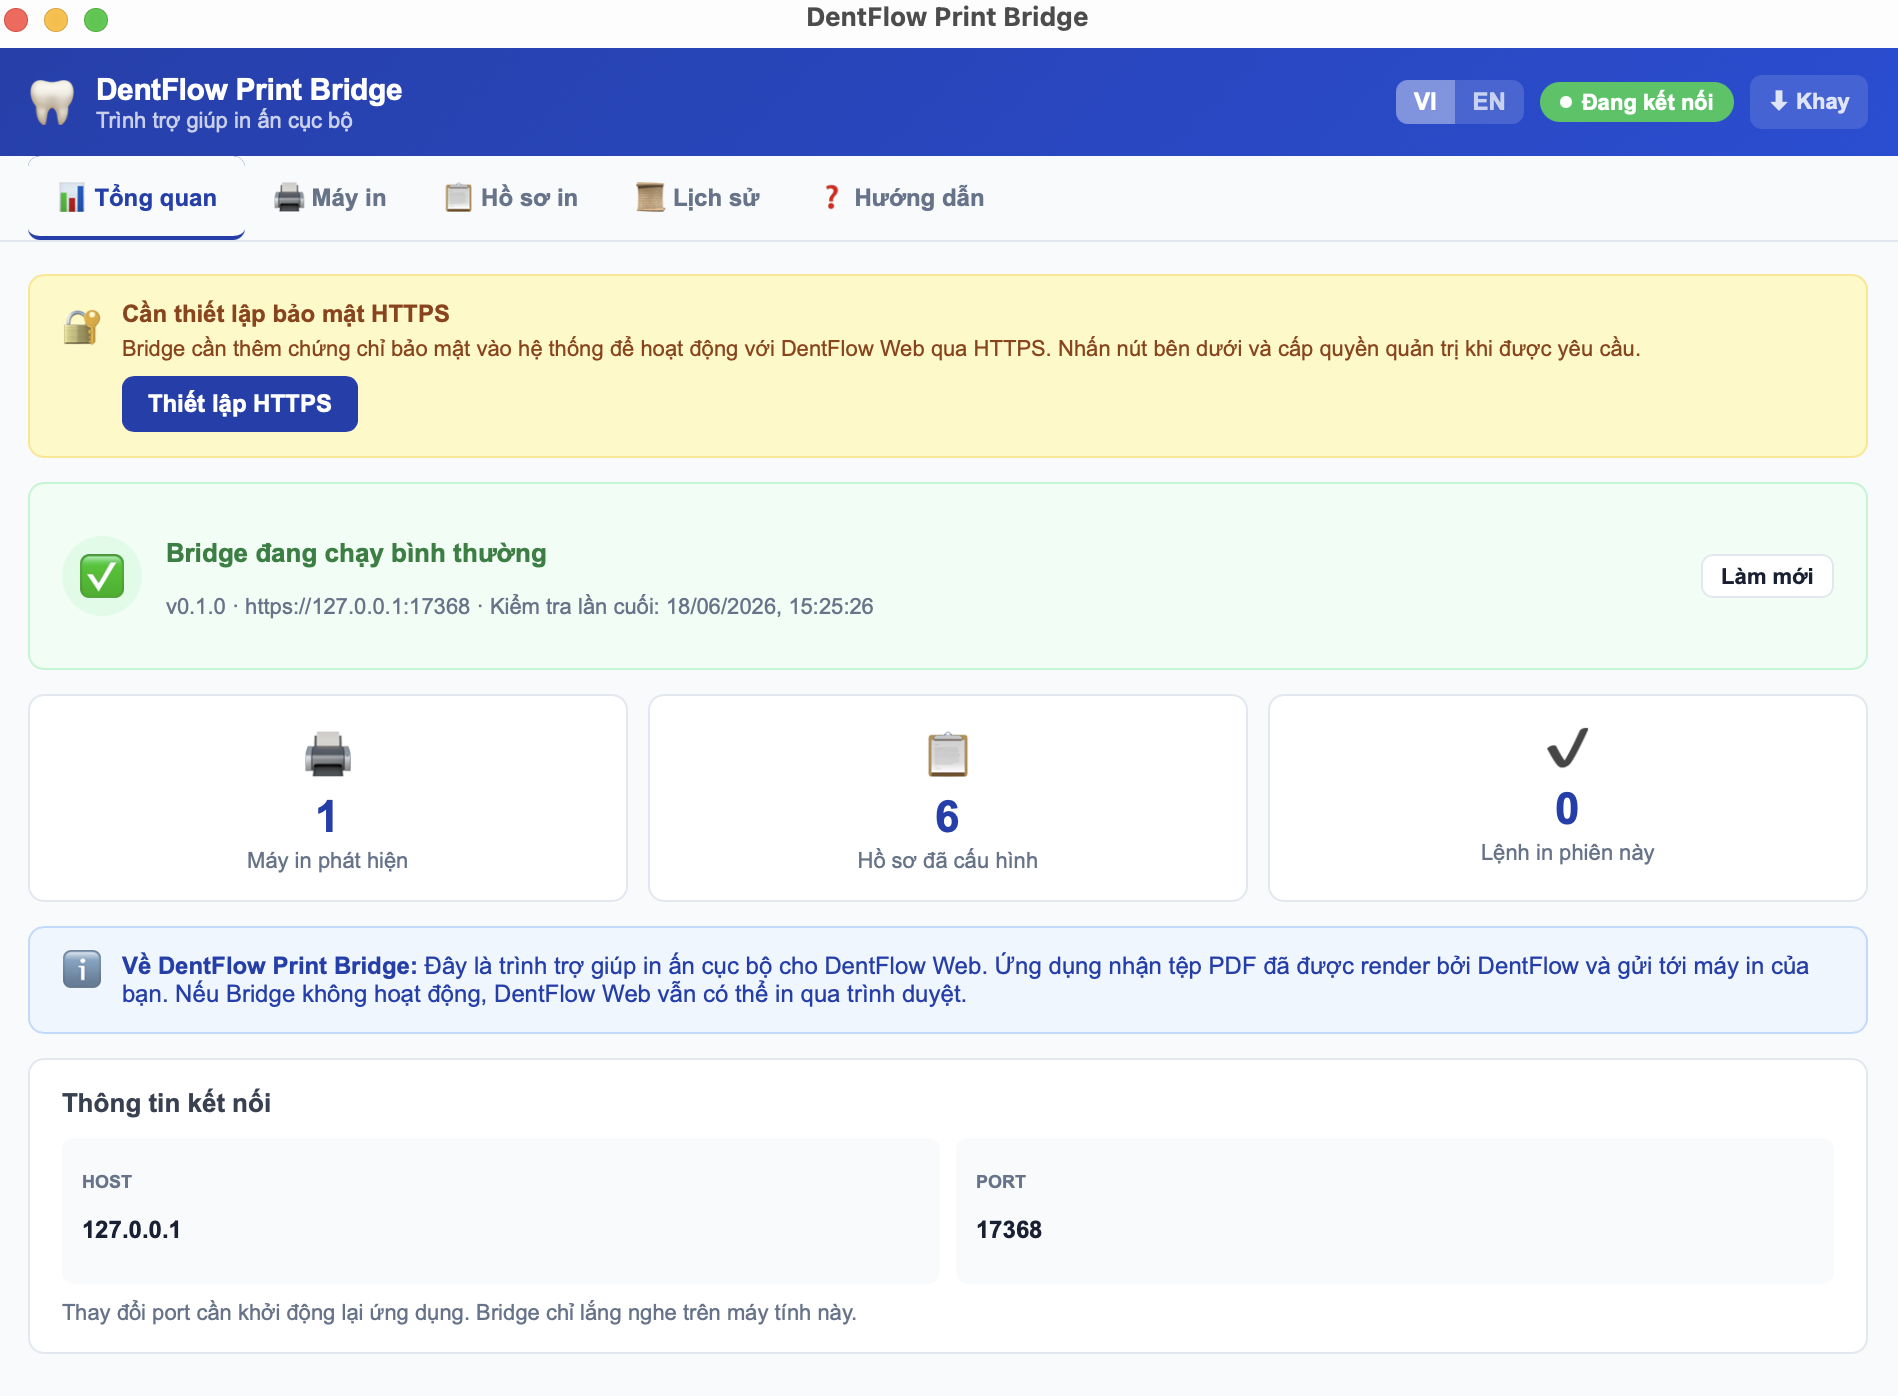
Task: Click the printer icon in detected printers card
Action: [327, 755]
